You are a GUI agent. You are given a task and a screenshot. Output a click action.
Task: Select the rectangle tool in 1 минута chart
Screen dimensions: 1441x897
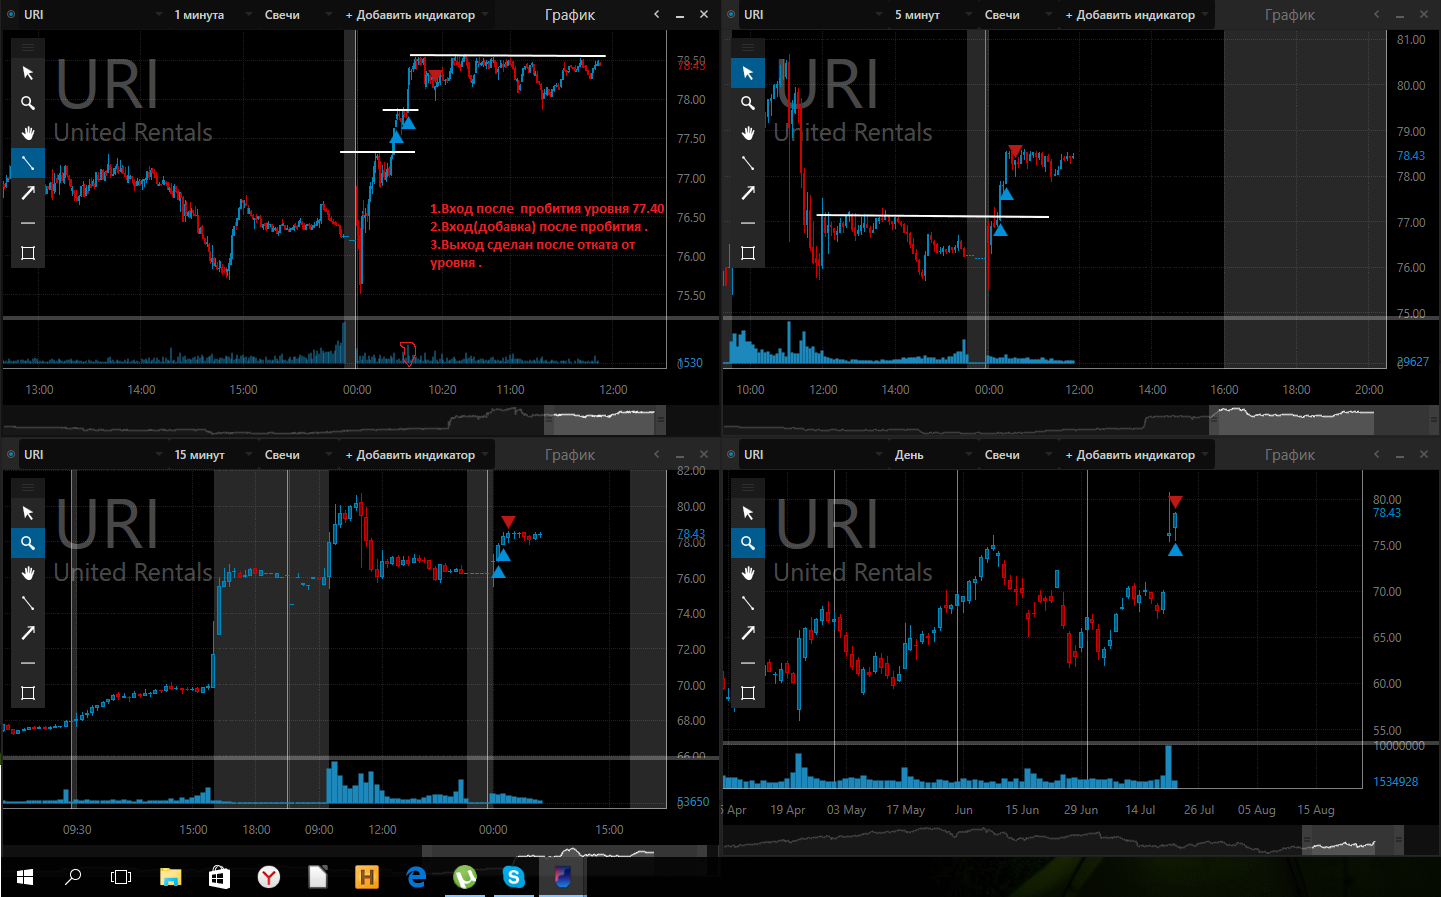(28, 253)
